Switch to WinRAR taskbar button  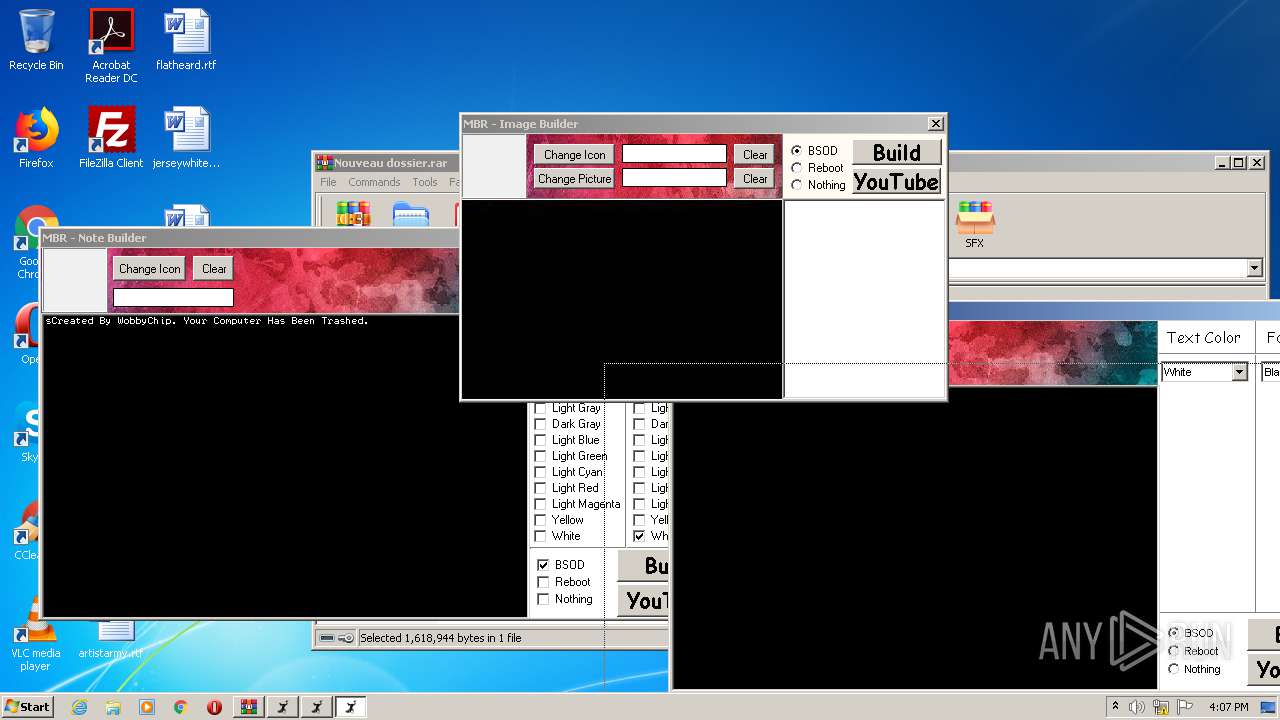pos(249,707)
